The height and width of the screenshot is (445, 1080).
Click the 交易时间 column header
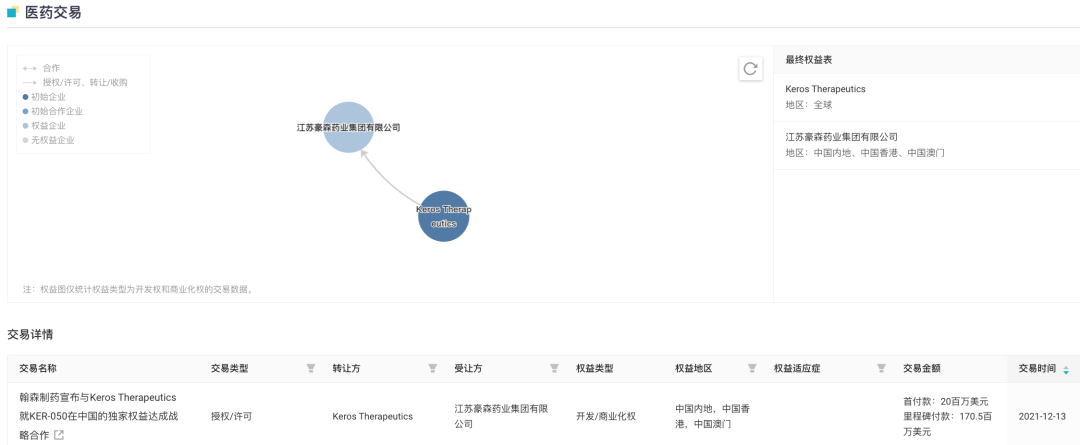(x=1037, y=369)
